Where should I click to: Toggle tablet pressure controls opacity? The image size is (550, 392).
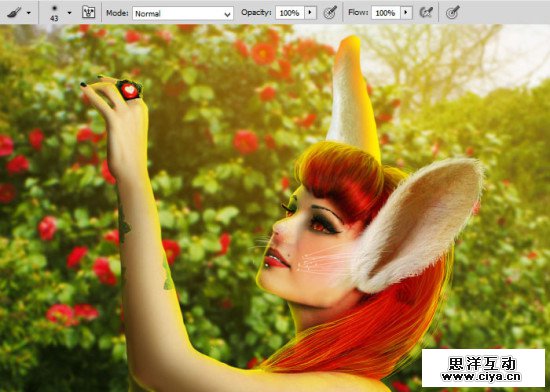click(x=330, y=13)
